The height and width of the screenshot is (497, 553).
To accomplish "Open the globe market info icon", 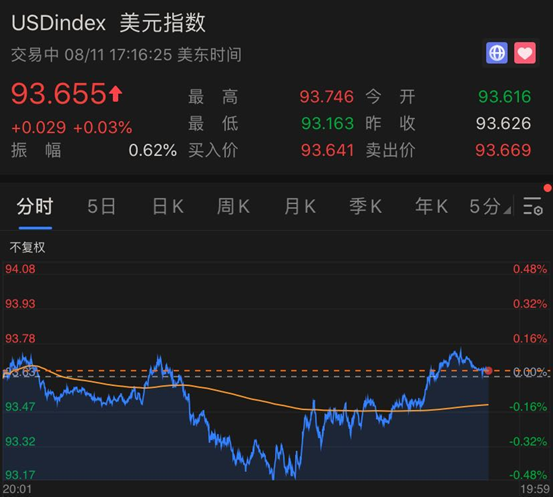I will [x=497, y=53].
